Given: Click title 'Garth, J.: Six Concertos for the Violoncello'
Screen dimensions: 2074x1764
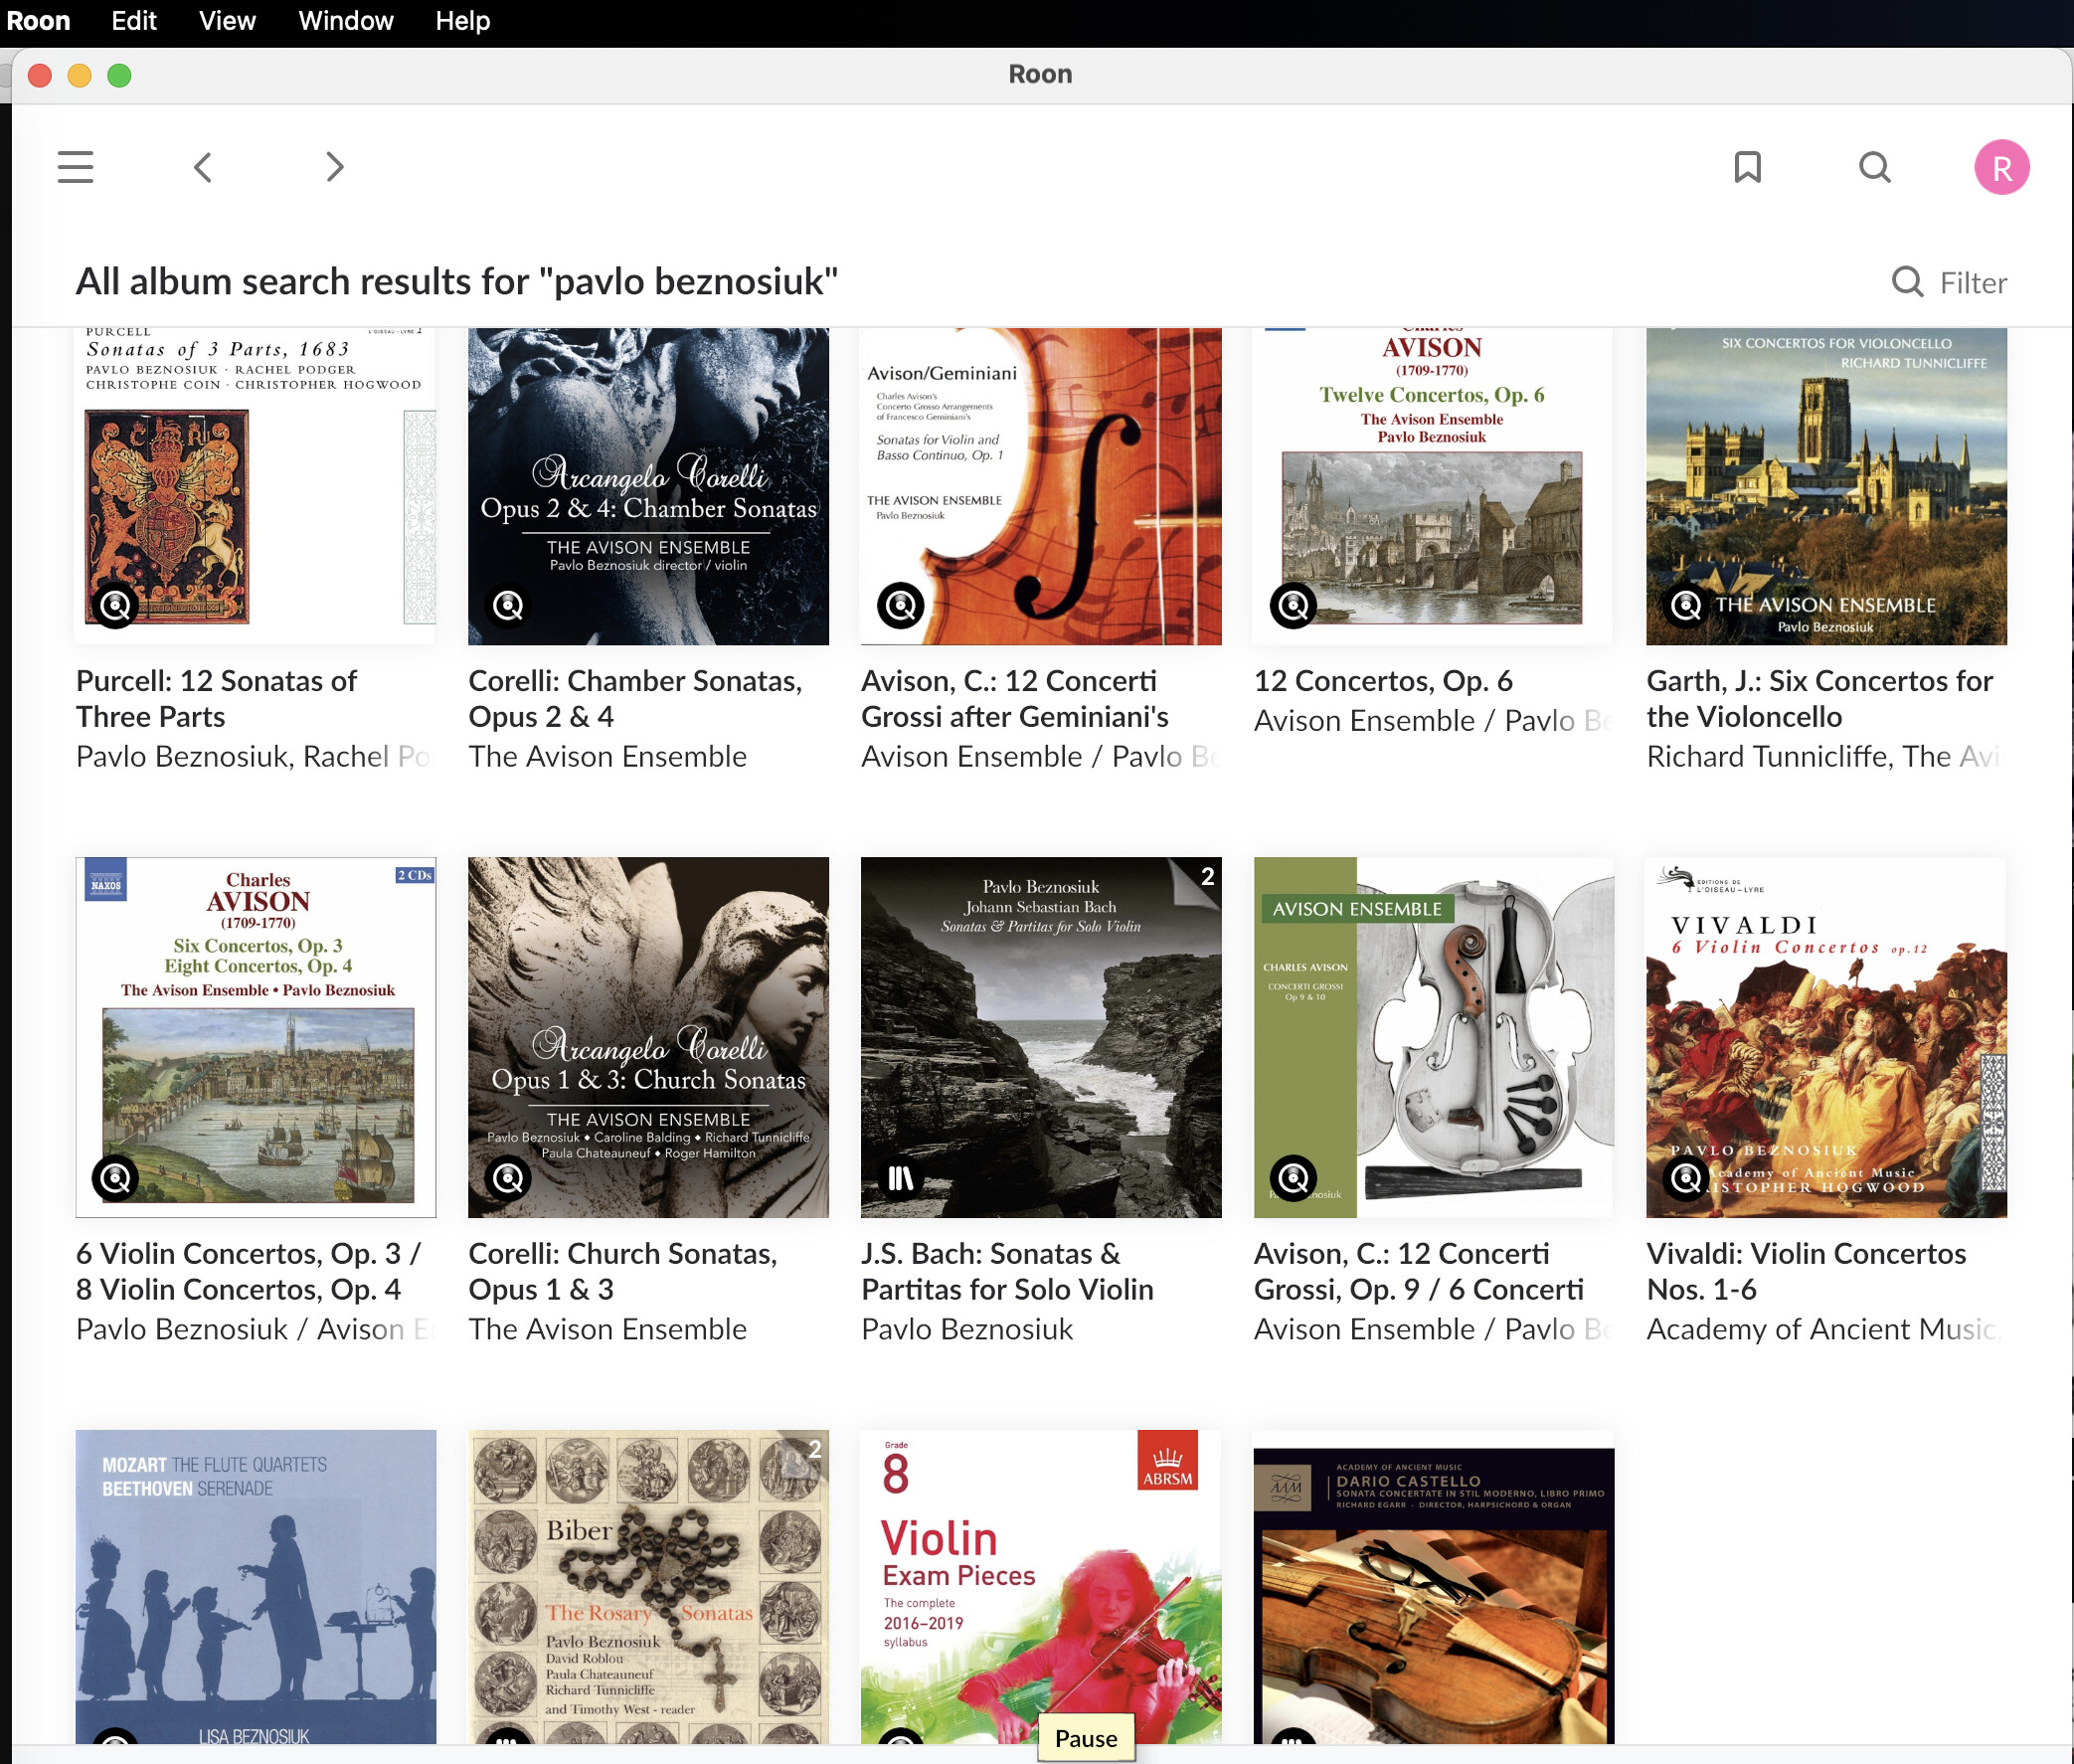Looking at the screenshot, I should 1820,699.
